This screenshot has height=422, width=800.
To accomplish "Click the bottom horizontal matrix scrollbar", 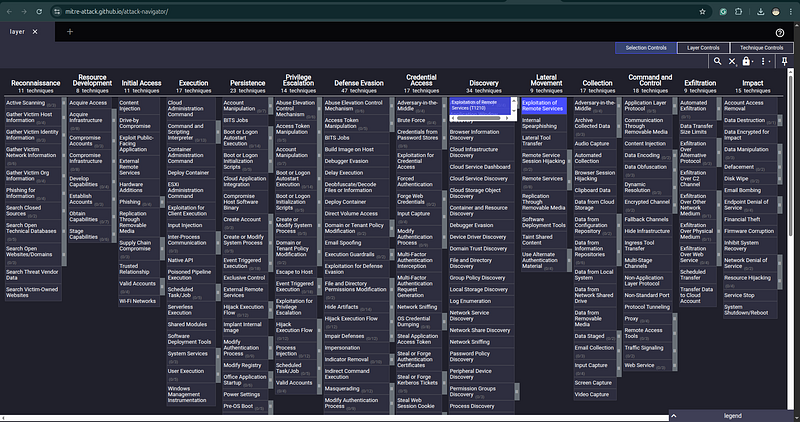I will (x=334, y=417).
